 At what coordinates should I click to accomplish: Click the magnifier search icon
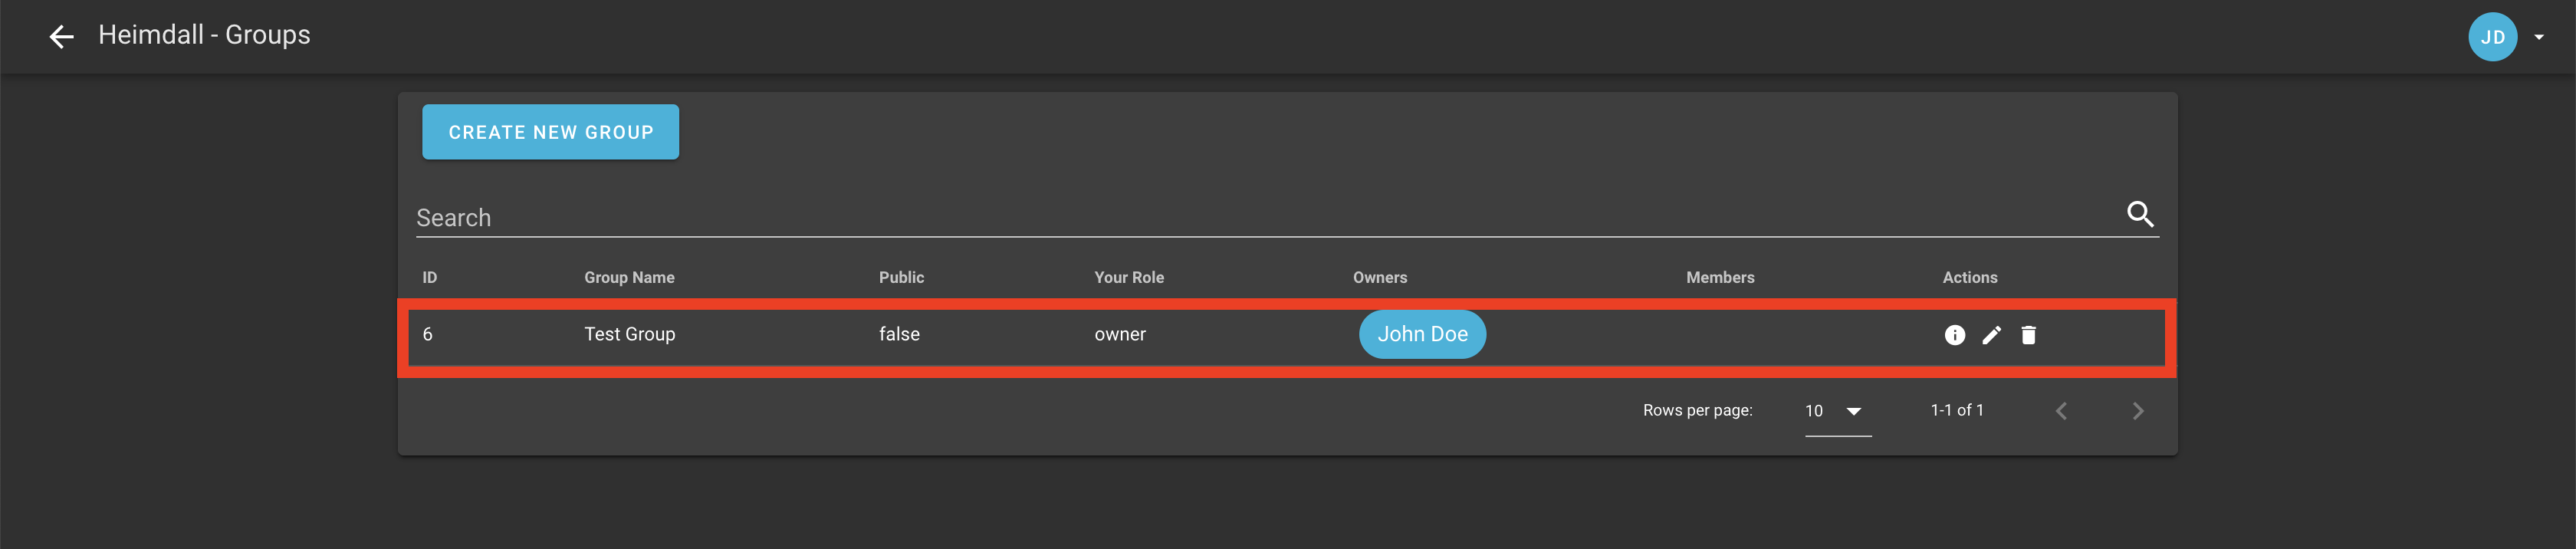coord(2140,214)
